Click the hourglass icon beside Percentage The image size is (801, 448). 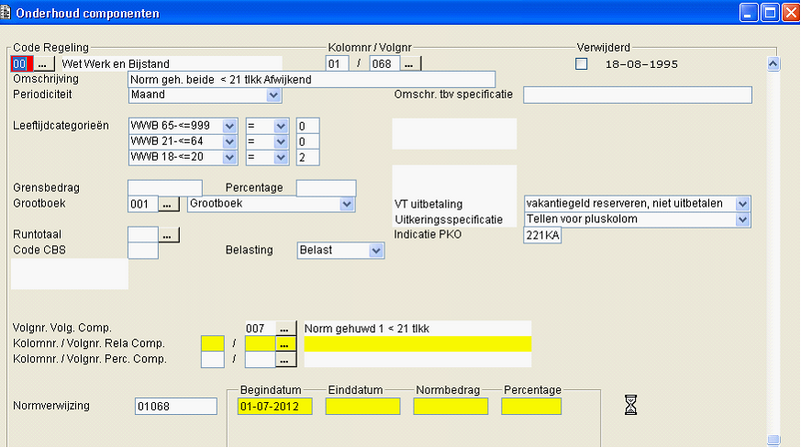click(631, 405)
